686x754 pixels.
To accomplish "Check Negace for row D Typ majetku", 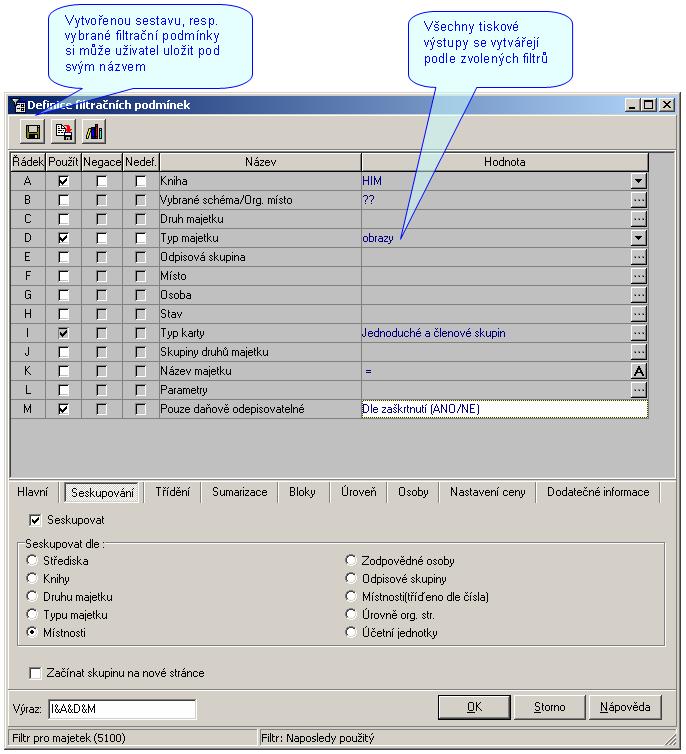I will 101,238.
